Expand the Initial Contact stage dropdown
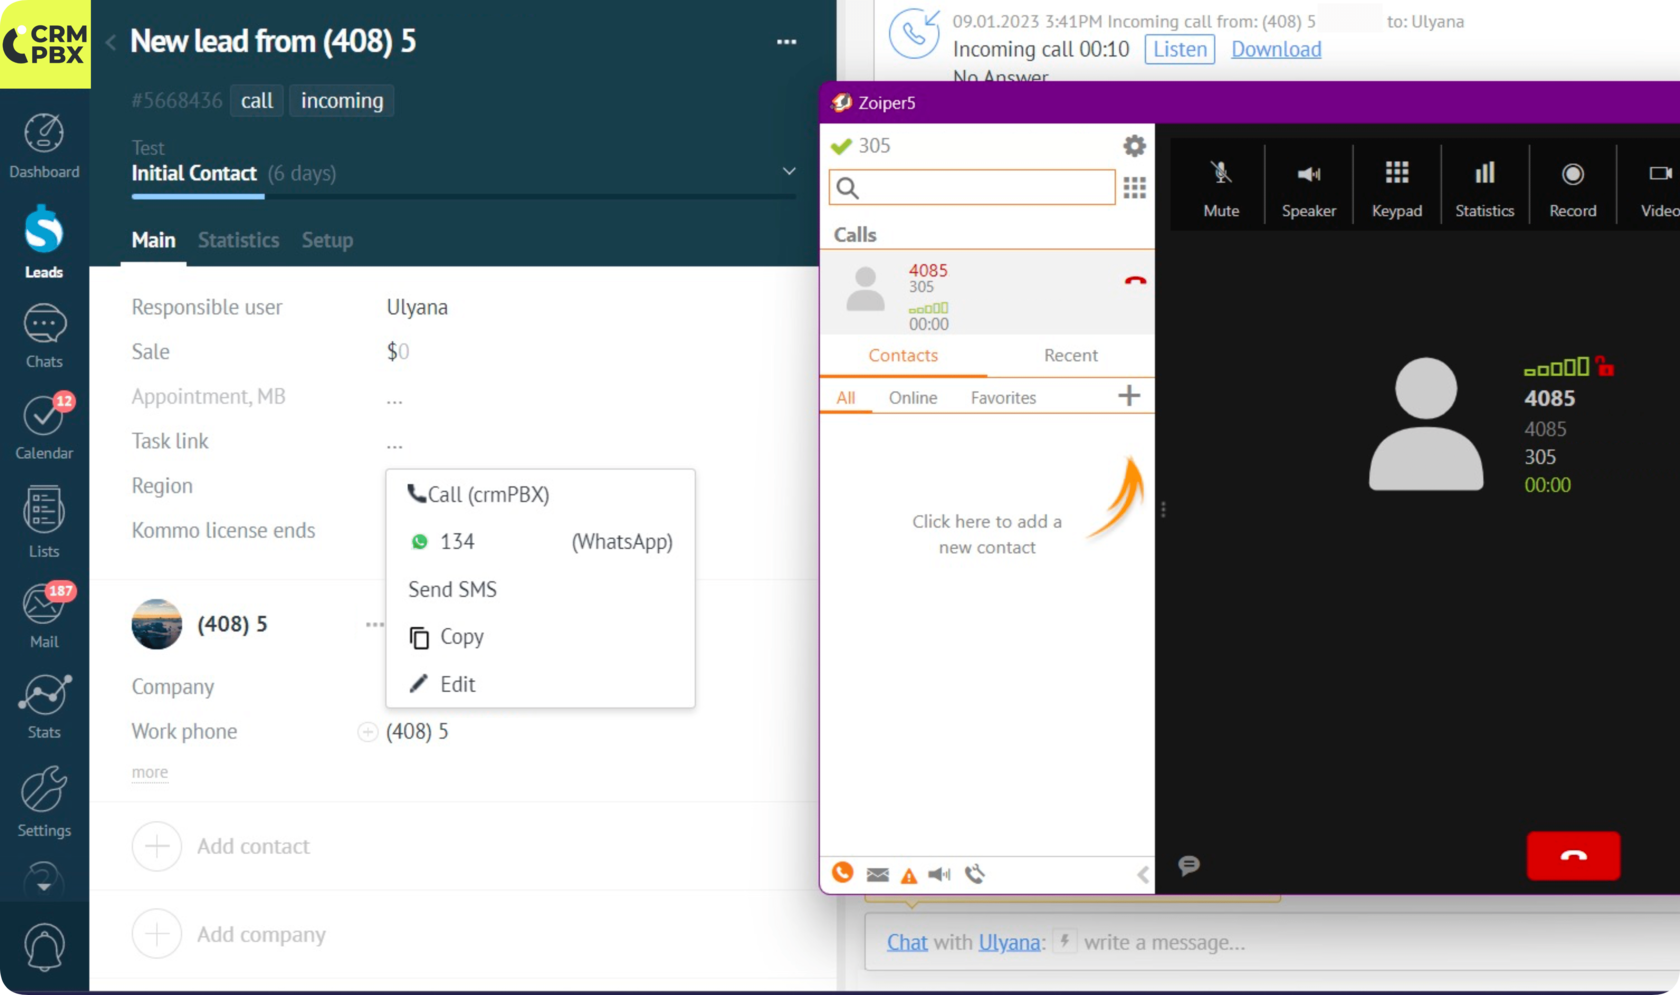This screenshot has height=995, width=1680. 789,172
